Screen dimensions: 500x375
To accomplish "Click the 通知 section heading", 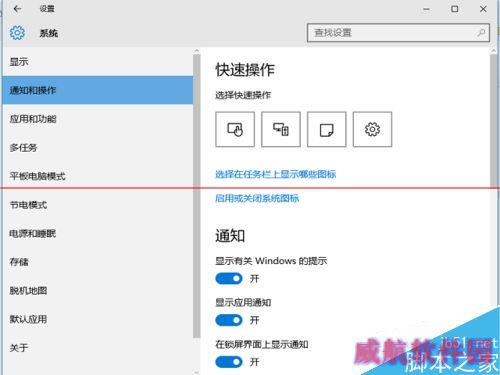I will 230,236.
